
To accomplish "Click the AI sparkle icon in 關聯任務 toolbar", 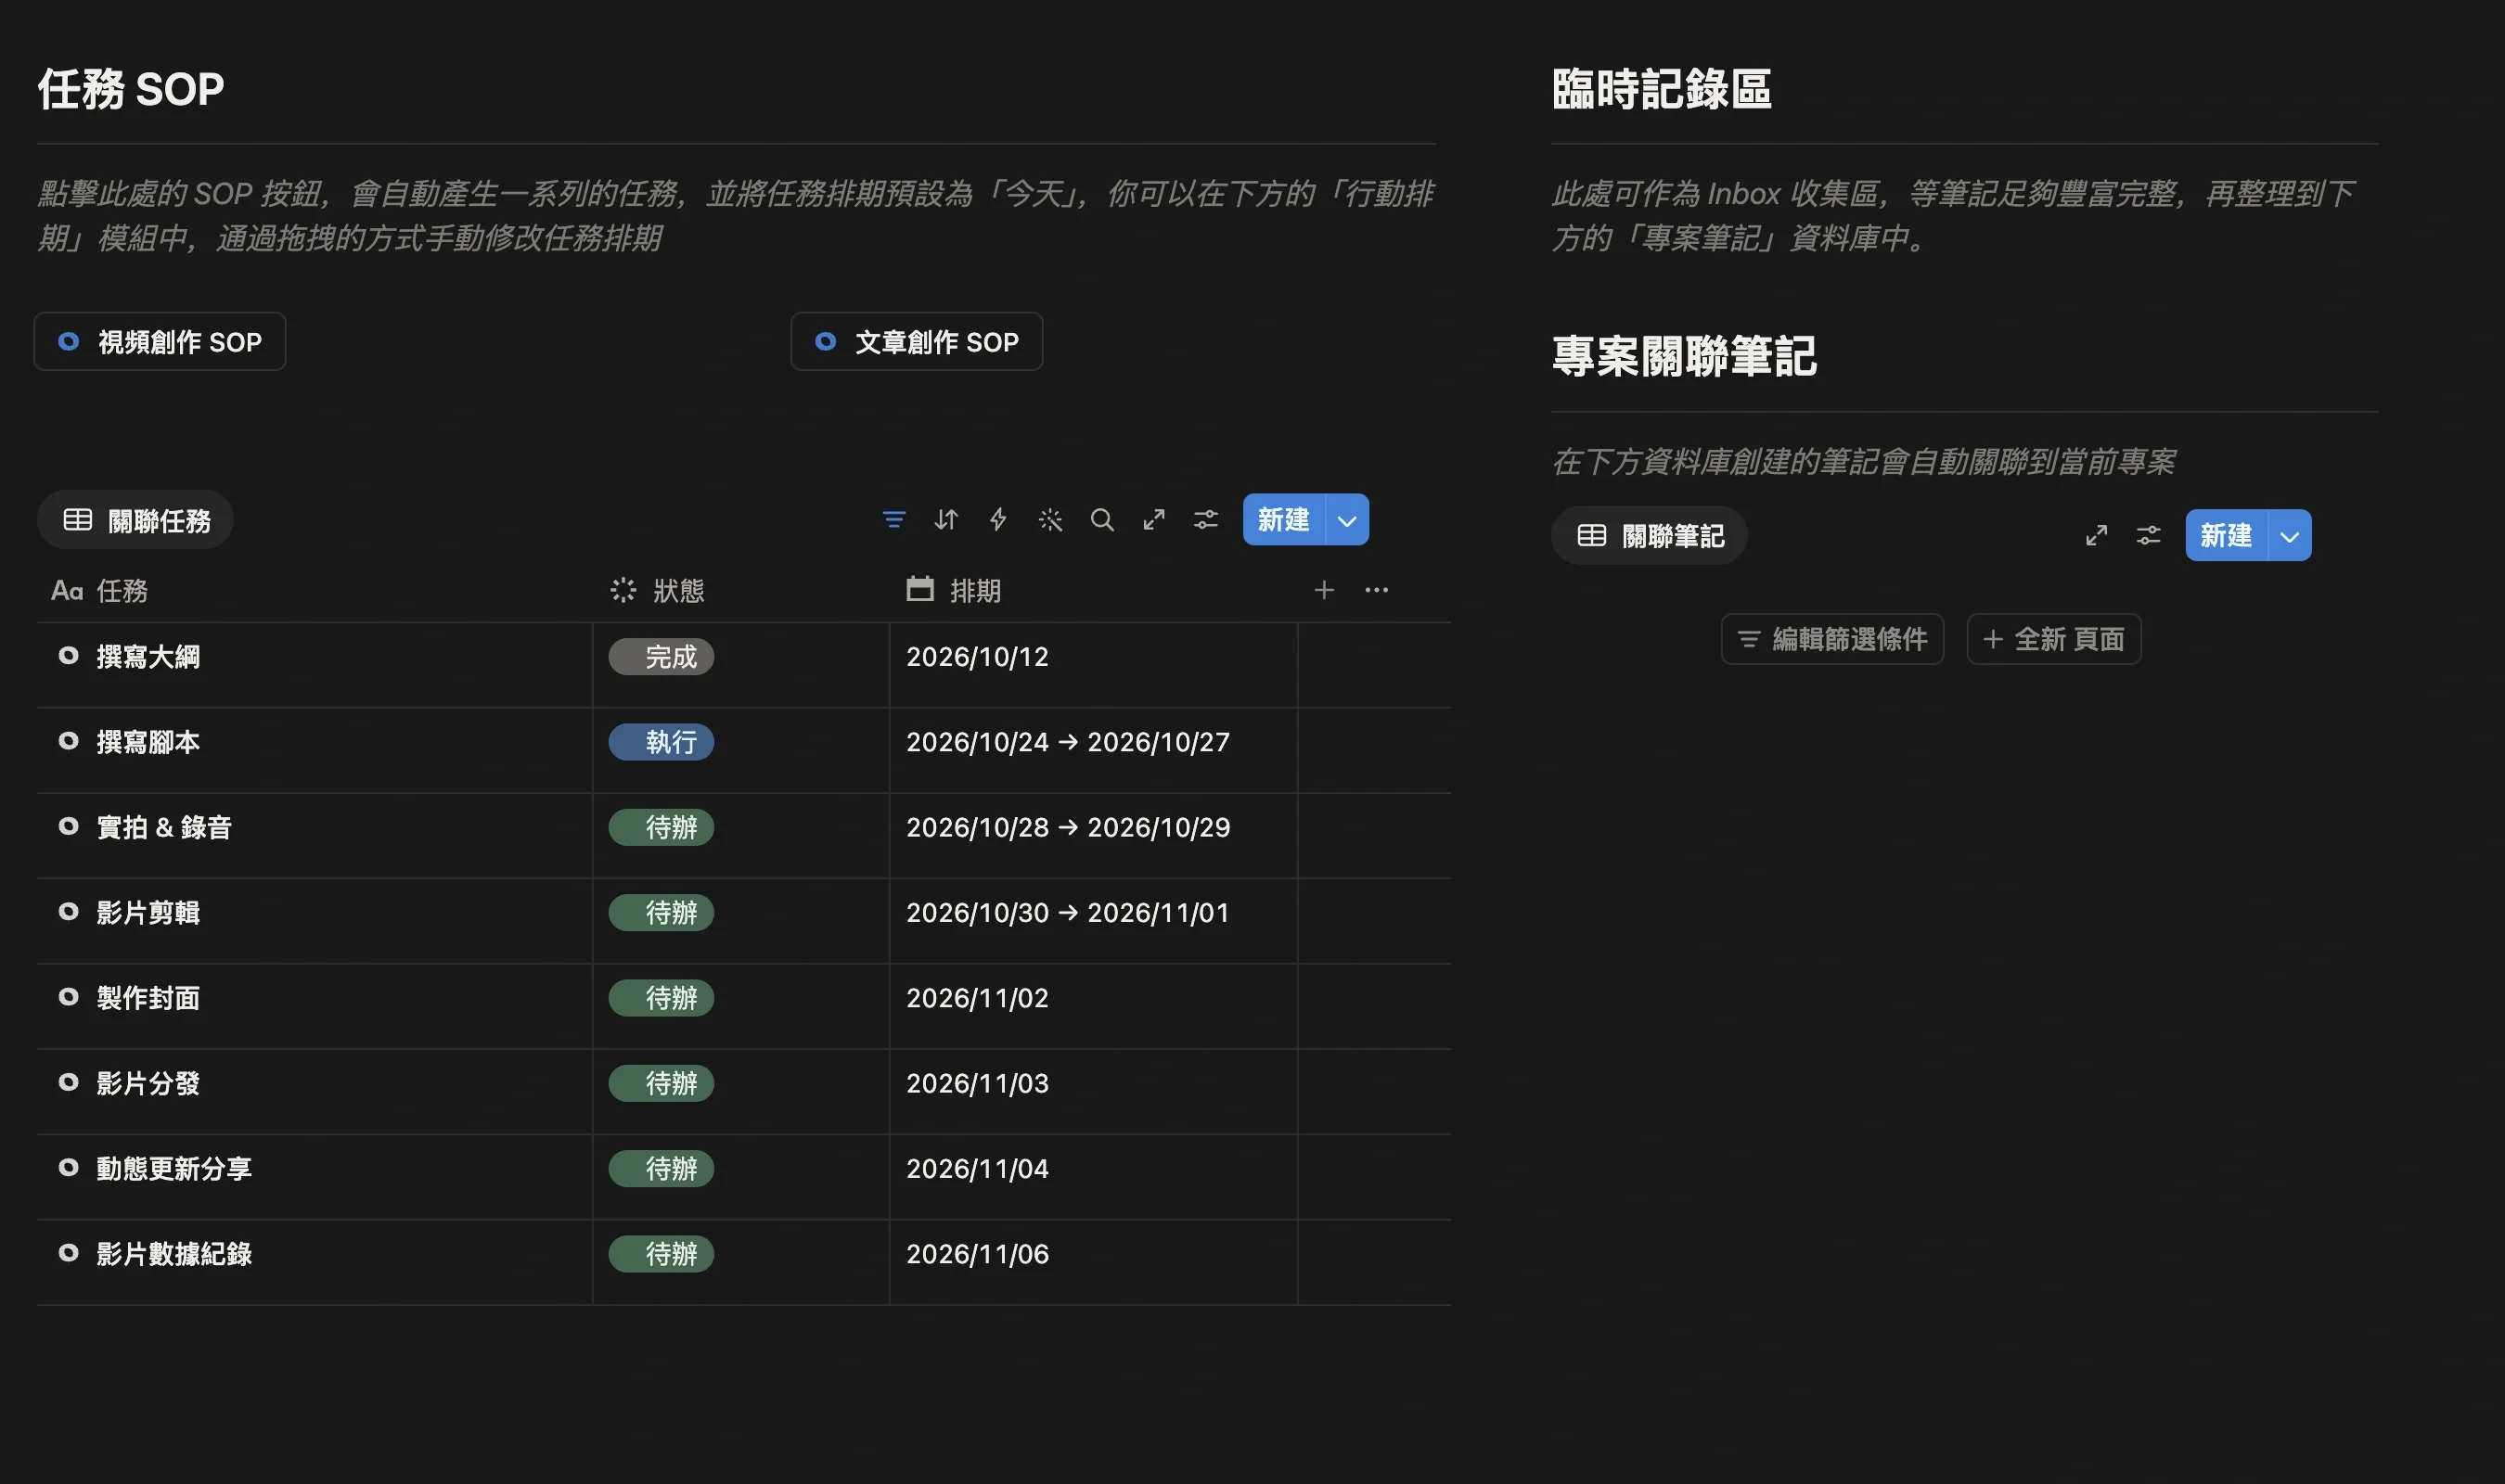I will (x=1050, y=520).
